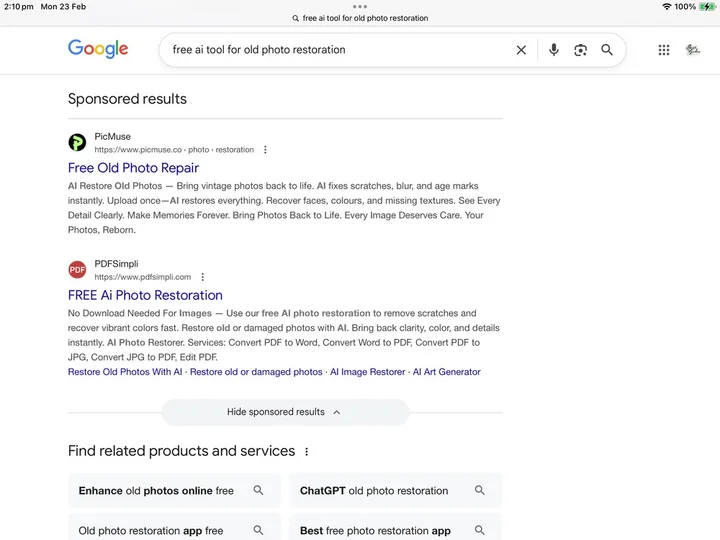Click the magnifying glass search button

coord(607,50)
